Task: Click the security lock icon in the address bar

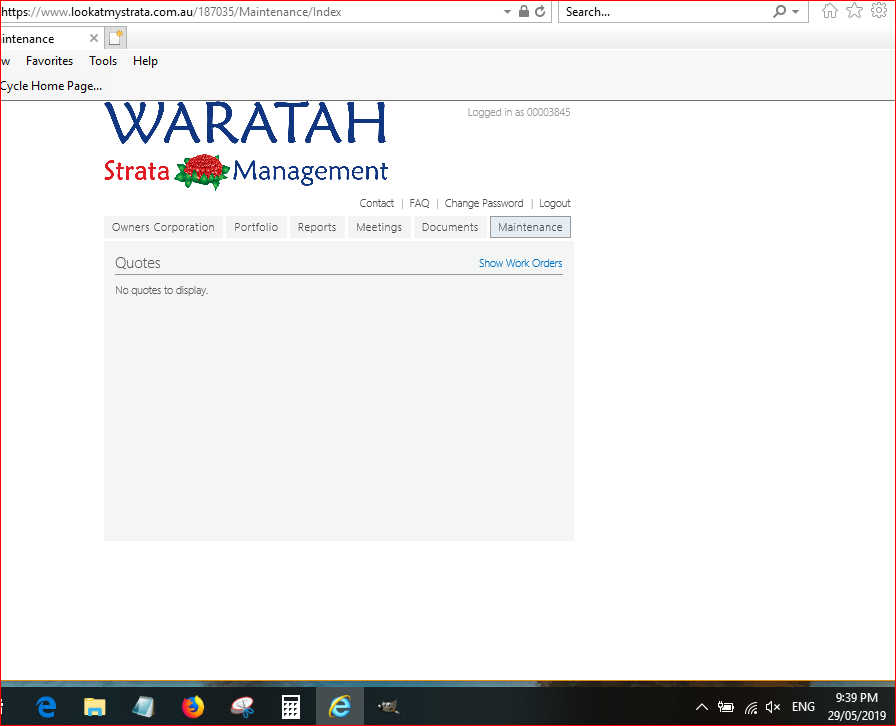Action: [x=523, y=11]
